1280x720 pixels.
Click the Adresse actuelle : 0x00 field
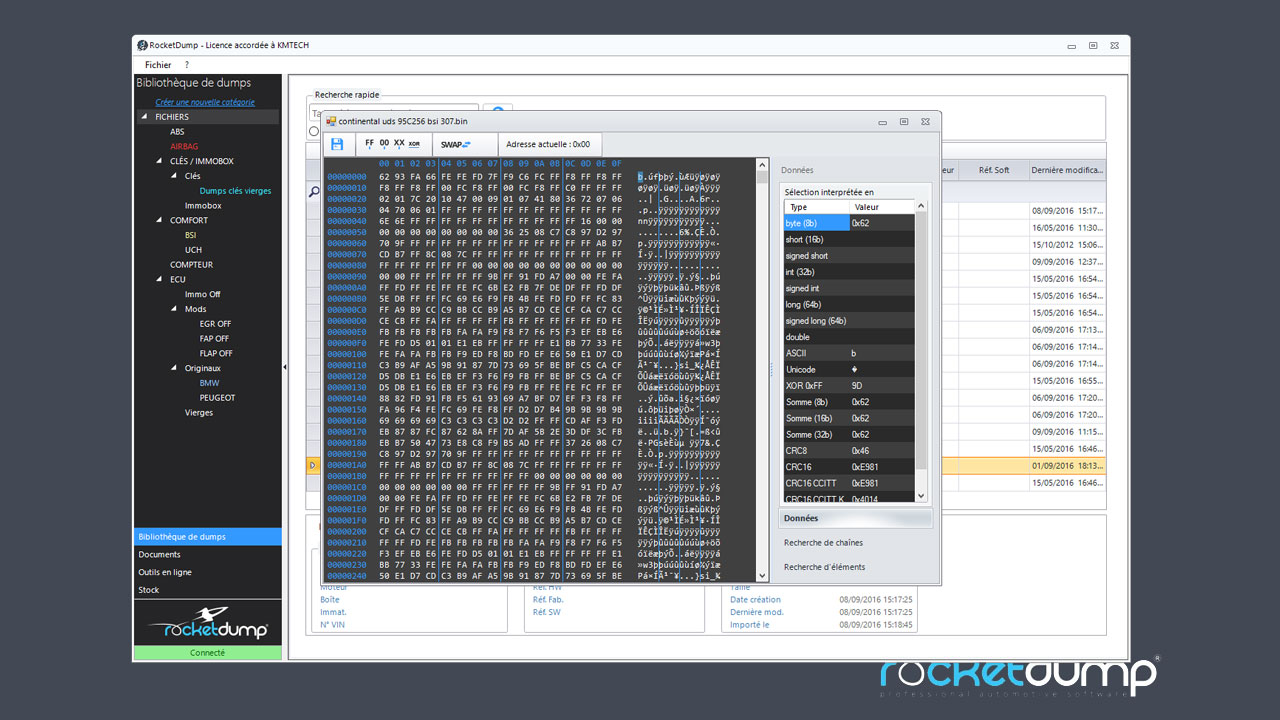(x=549, y=144)
